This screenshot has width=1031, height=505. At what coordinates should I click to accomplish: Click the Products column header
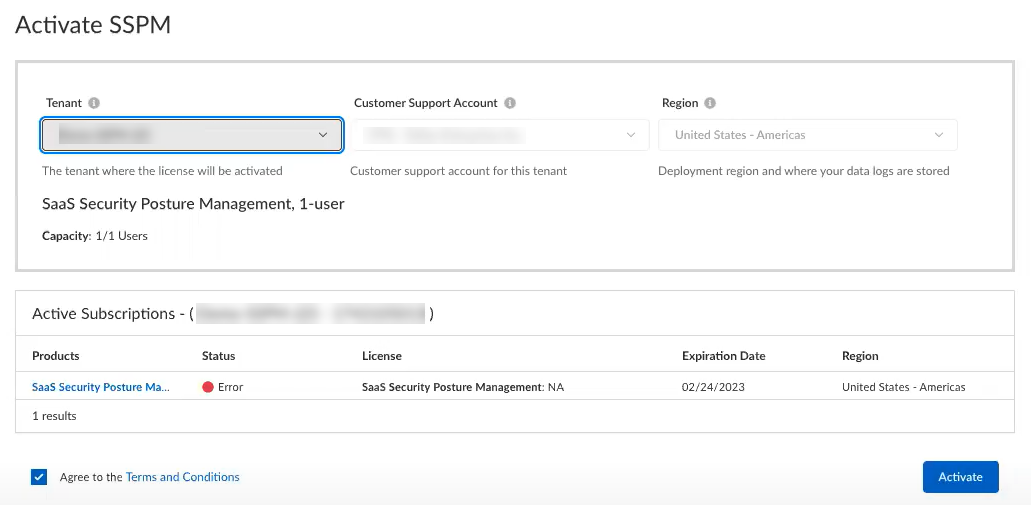point(56,356)
